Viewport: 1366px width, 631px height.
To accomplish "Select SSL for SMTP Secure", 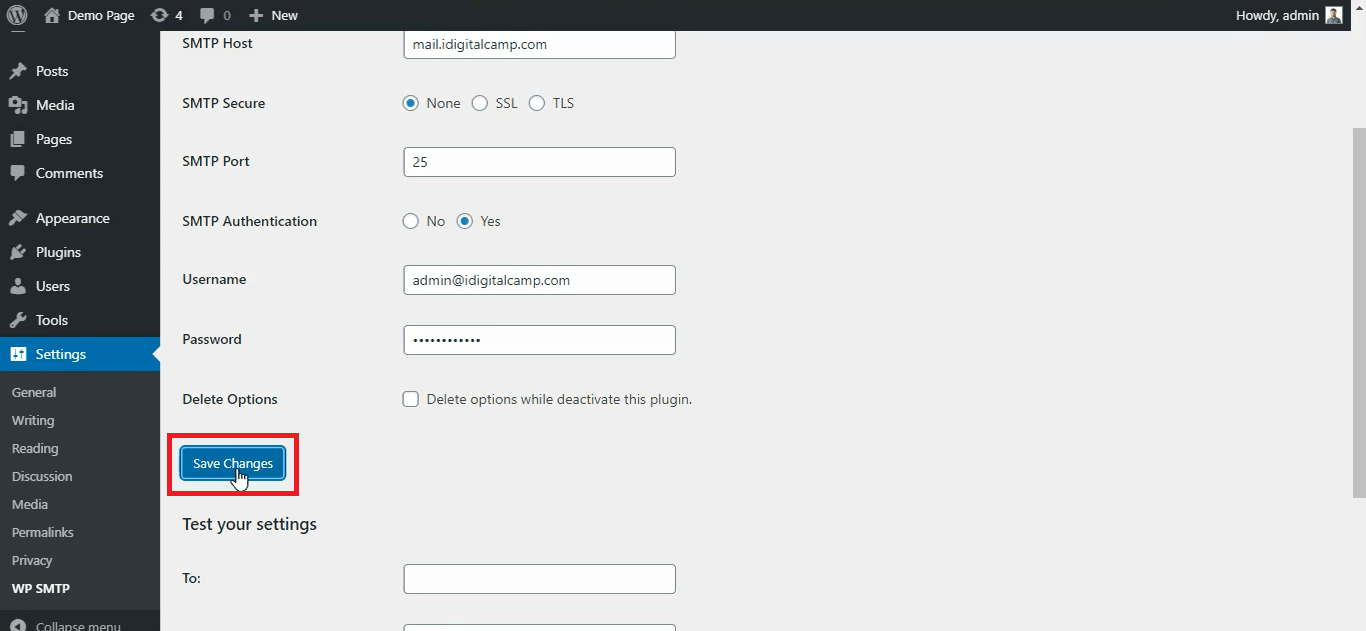I will point(480,103).
